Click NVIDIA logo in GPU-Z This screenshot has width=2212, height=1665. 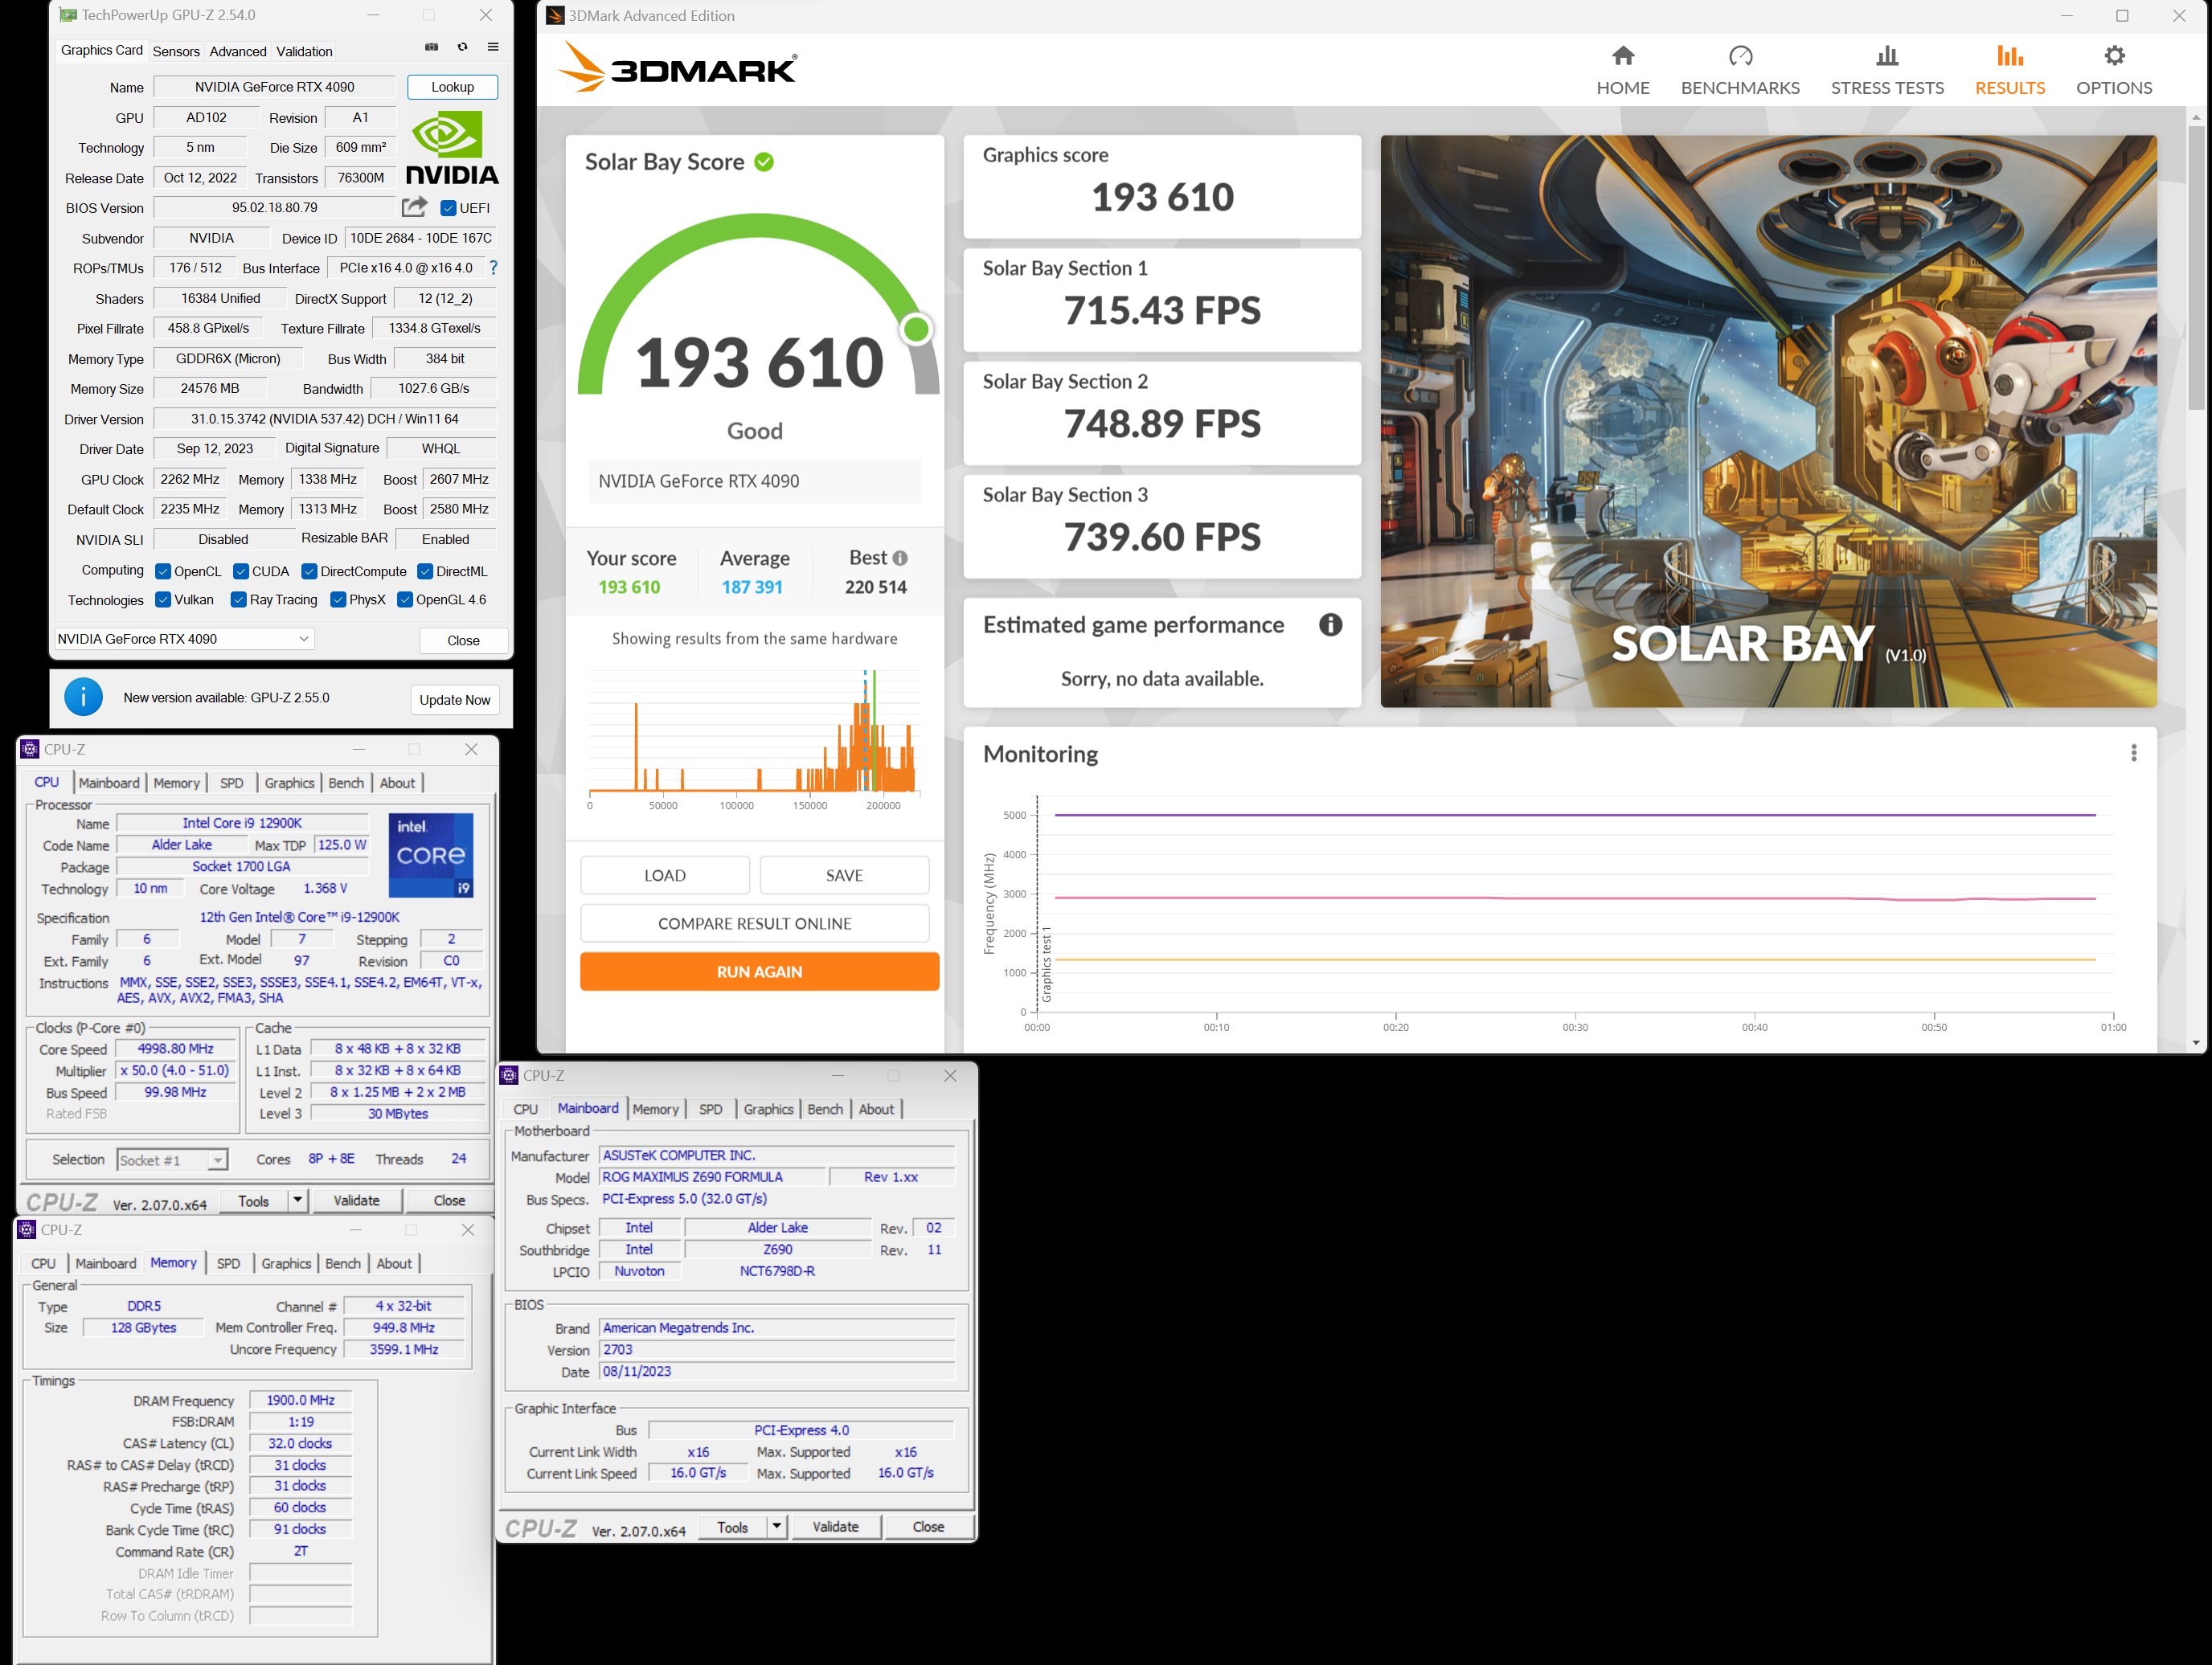click(x=452, y=147)
